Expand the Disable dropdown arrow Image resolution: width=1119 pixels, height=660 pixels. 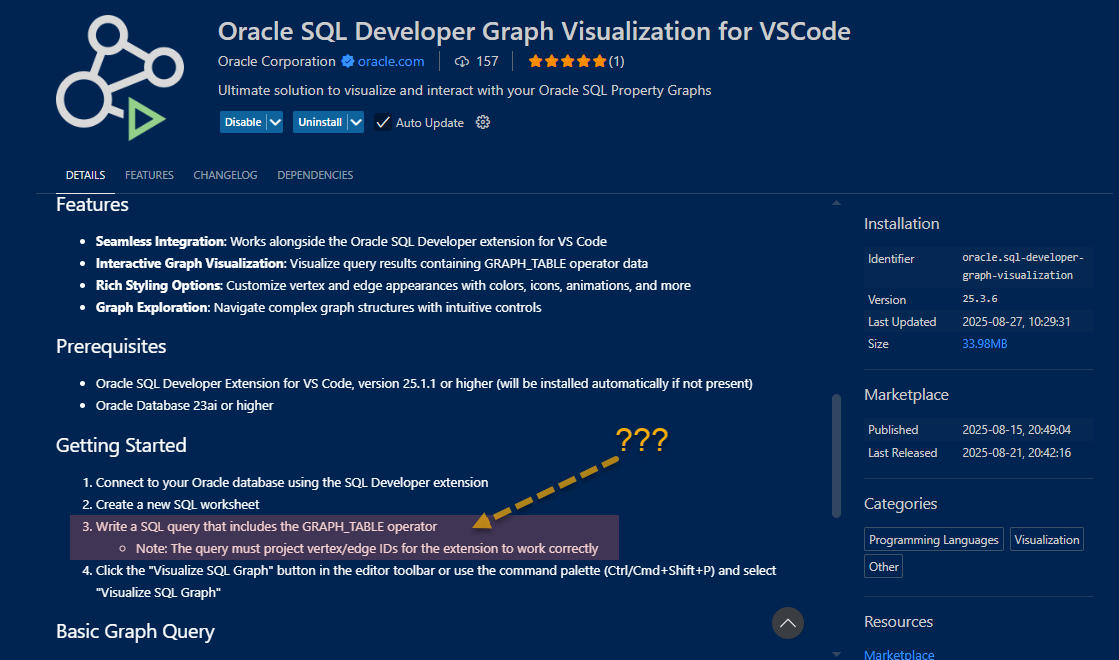click(275, 122)
